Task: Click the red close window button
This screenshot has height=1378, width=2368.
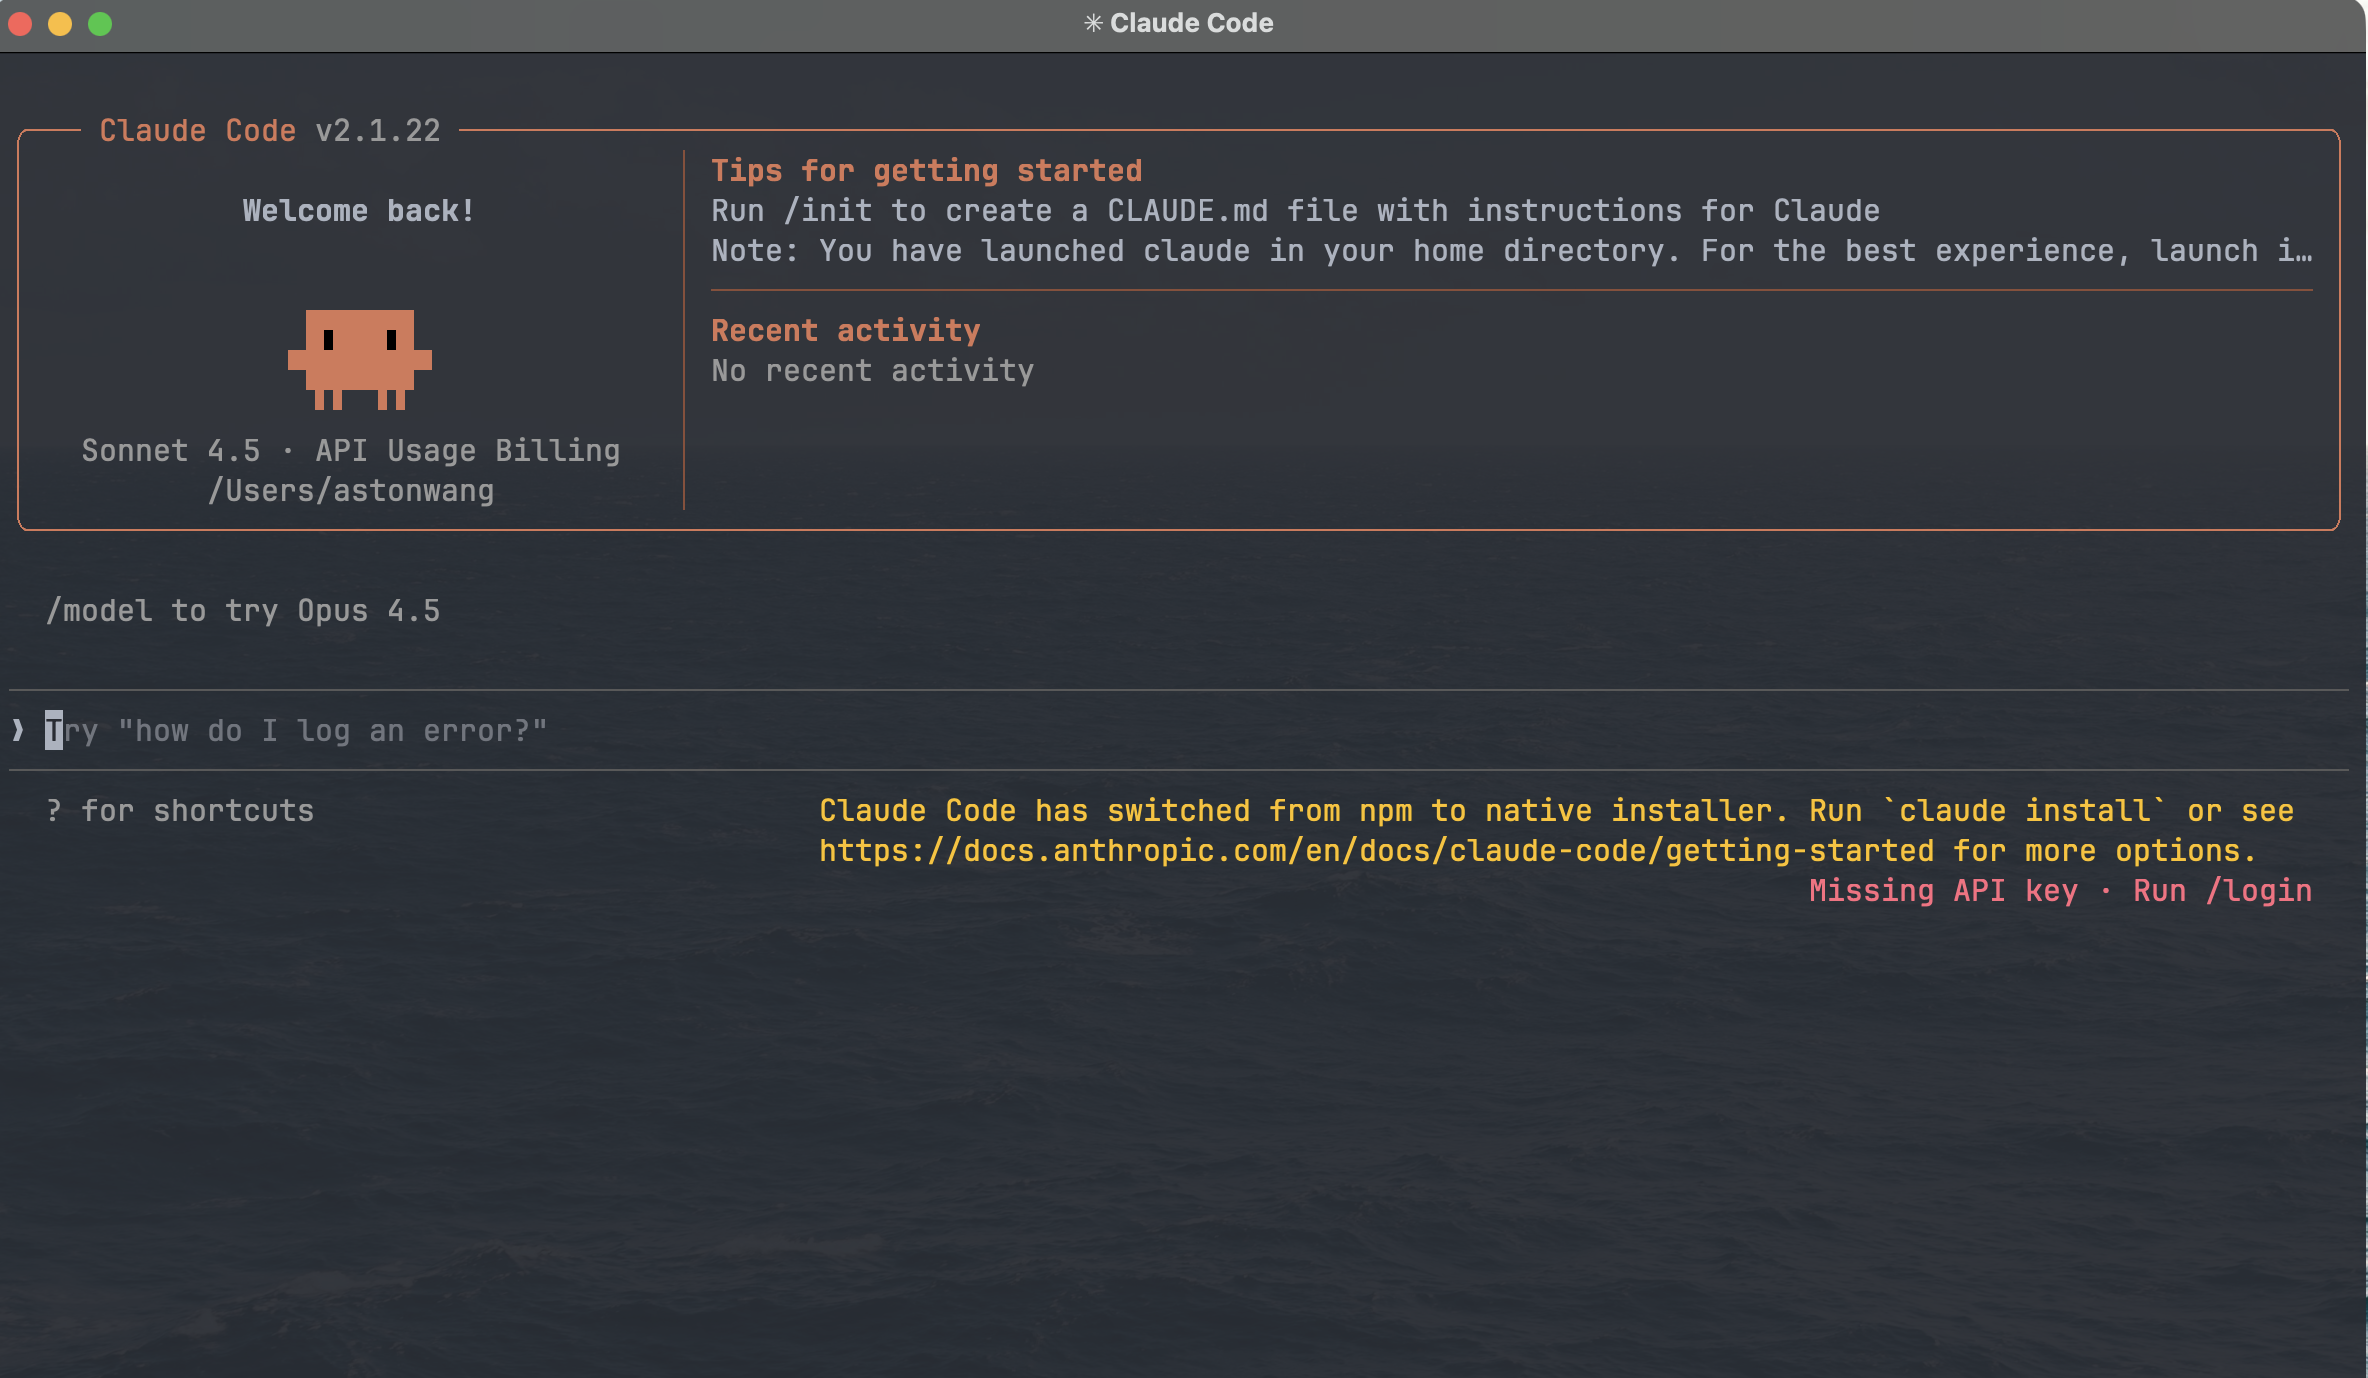Action: click(21, 23)
